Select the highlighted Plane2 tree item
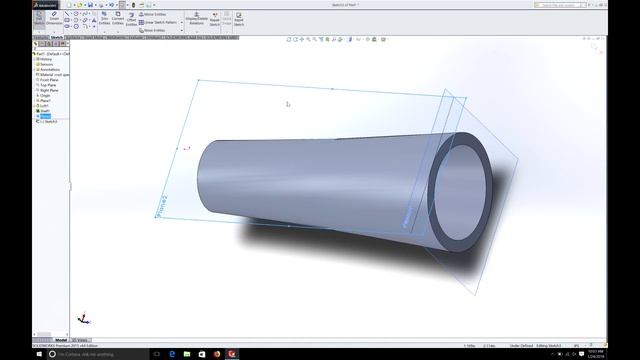This screenshot has width=640, height=360. pyautogui.click(x=44, y=116)
